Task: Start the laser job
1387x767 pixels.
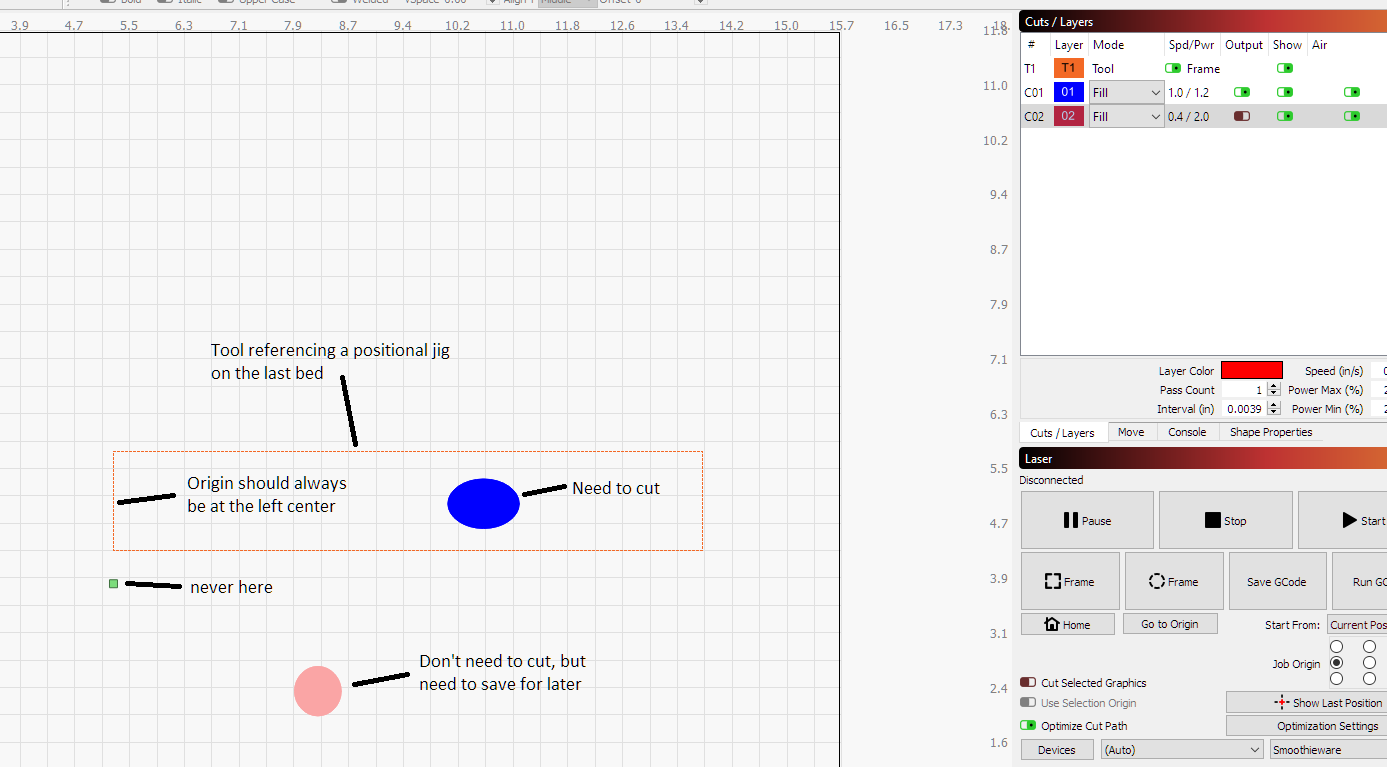Action: pos(1343,520)
